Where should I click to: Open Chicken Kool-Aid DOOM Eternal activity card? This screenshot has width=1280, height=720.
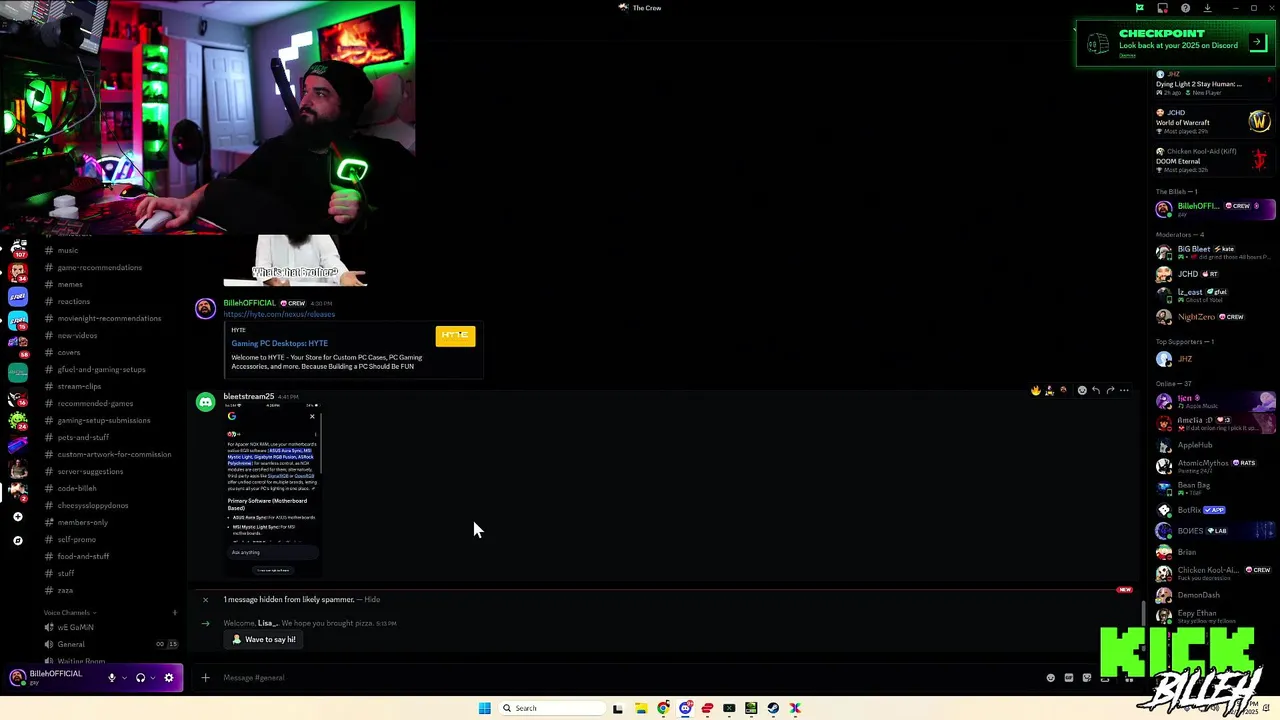[1213, 160]
